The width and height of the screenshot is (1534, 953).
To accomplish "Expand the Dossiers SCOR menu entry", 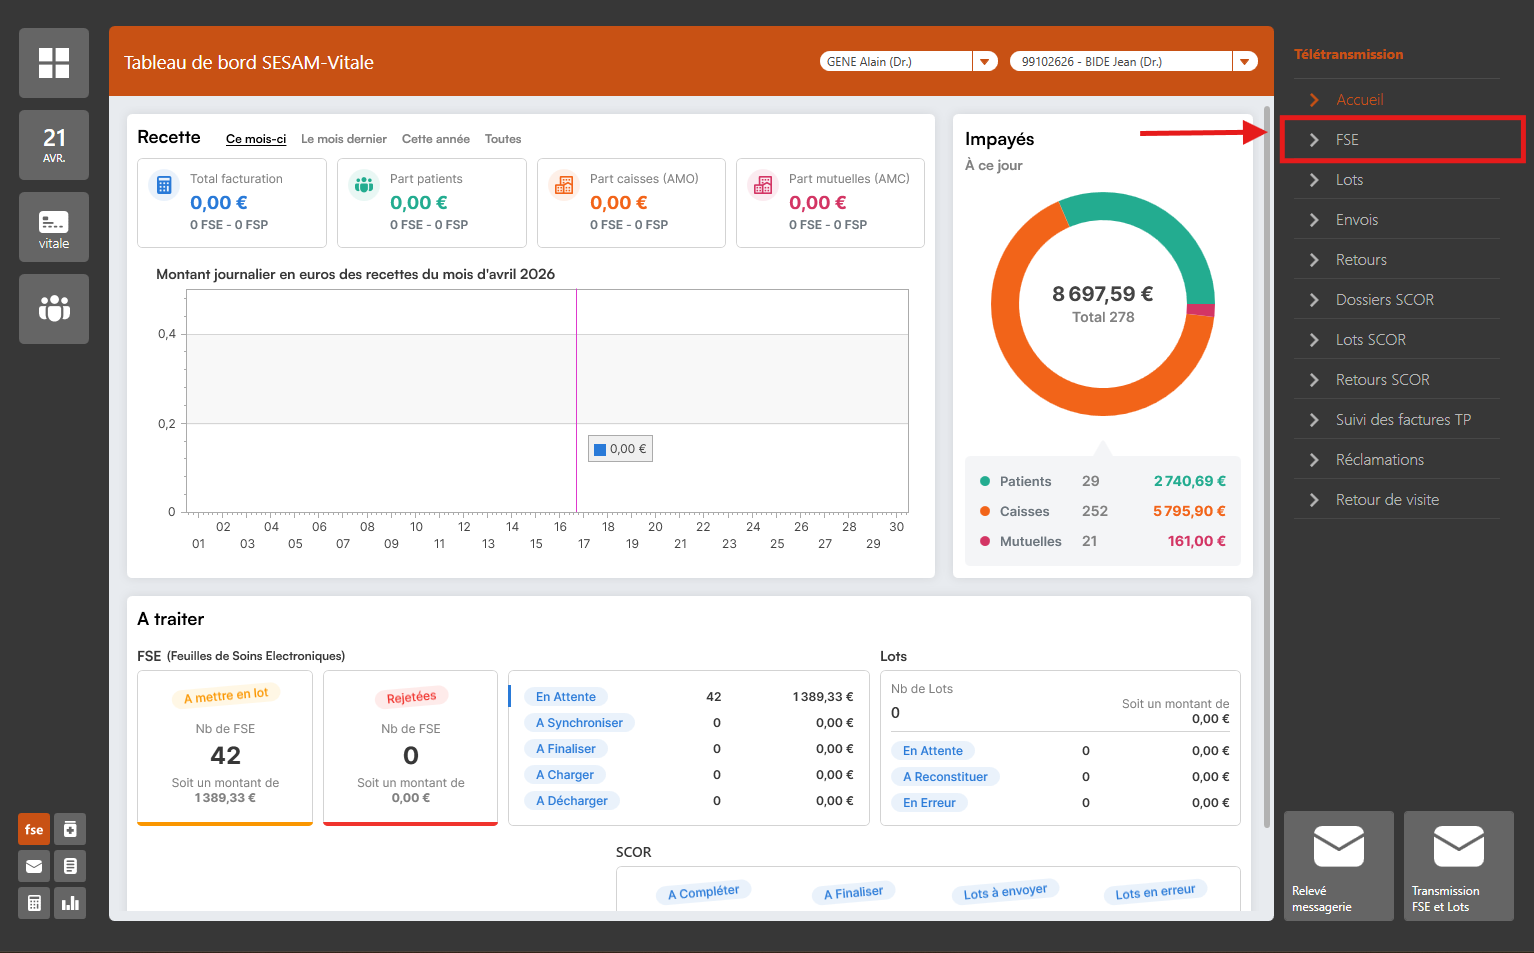I will click(x=1384, y=300).
